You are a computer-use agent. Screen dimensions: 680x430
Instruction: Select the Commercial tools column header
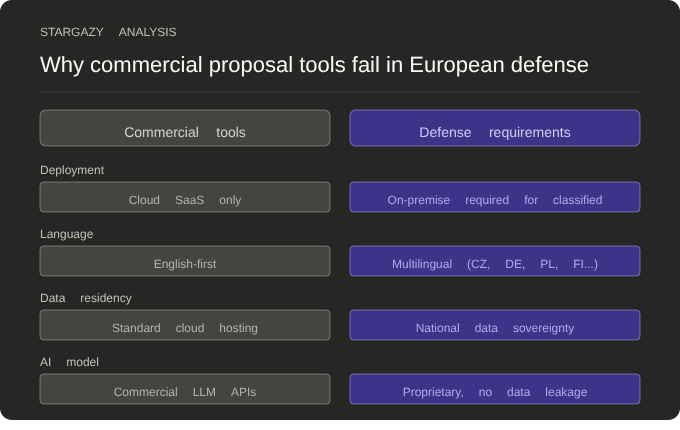point(185,129)
